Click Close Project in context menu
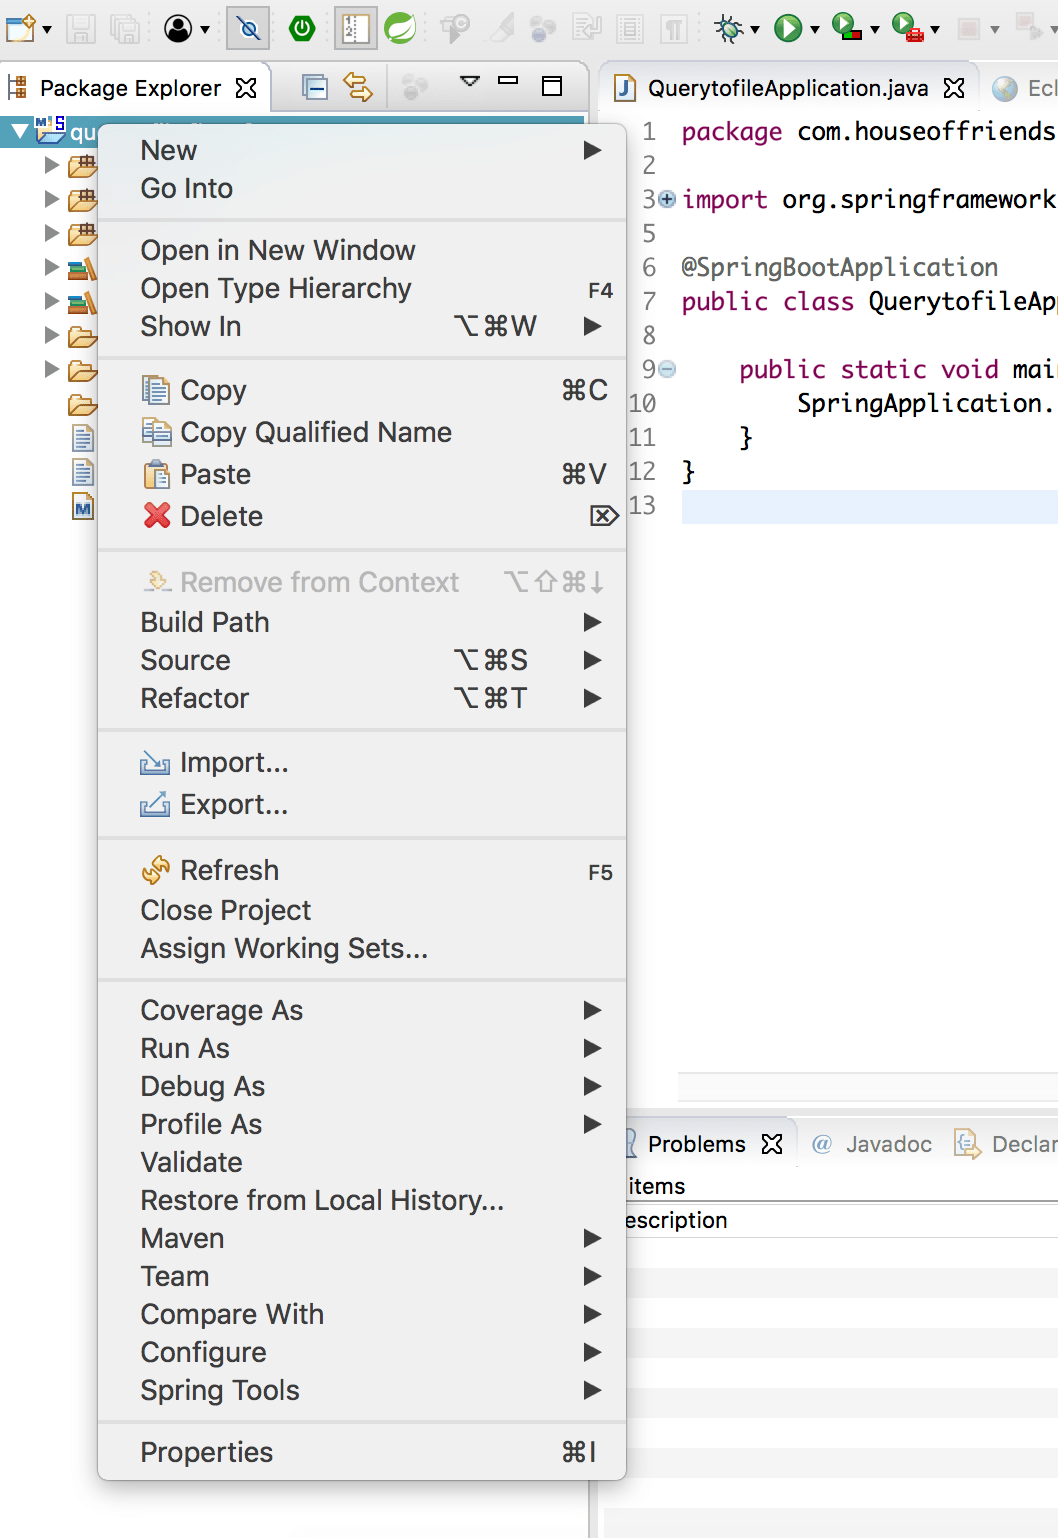 click(226, 910)
